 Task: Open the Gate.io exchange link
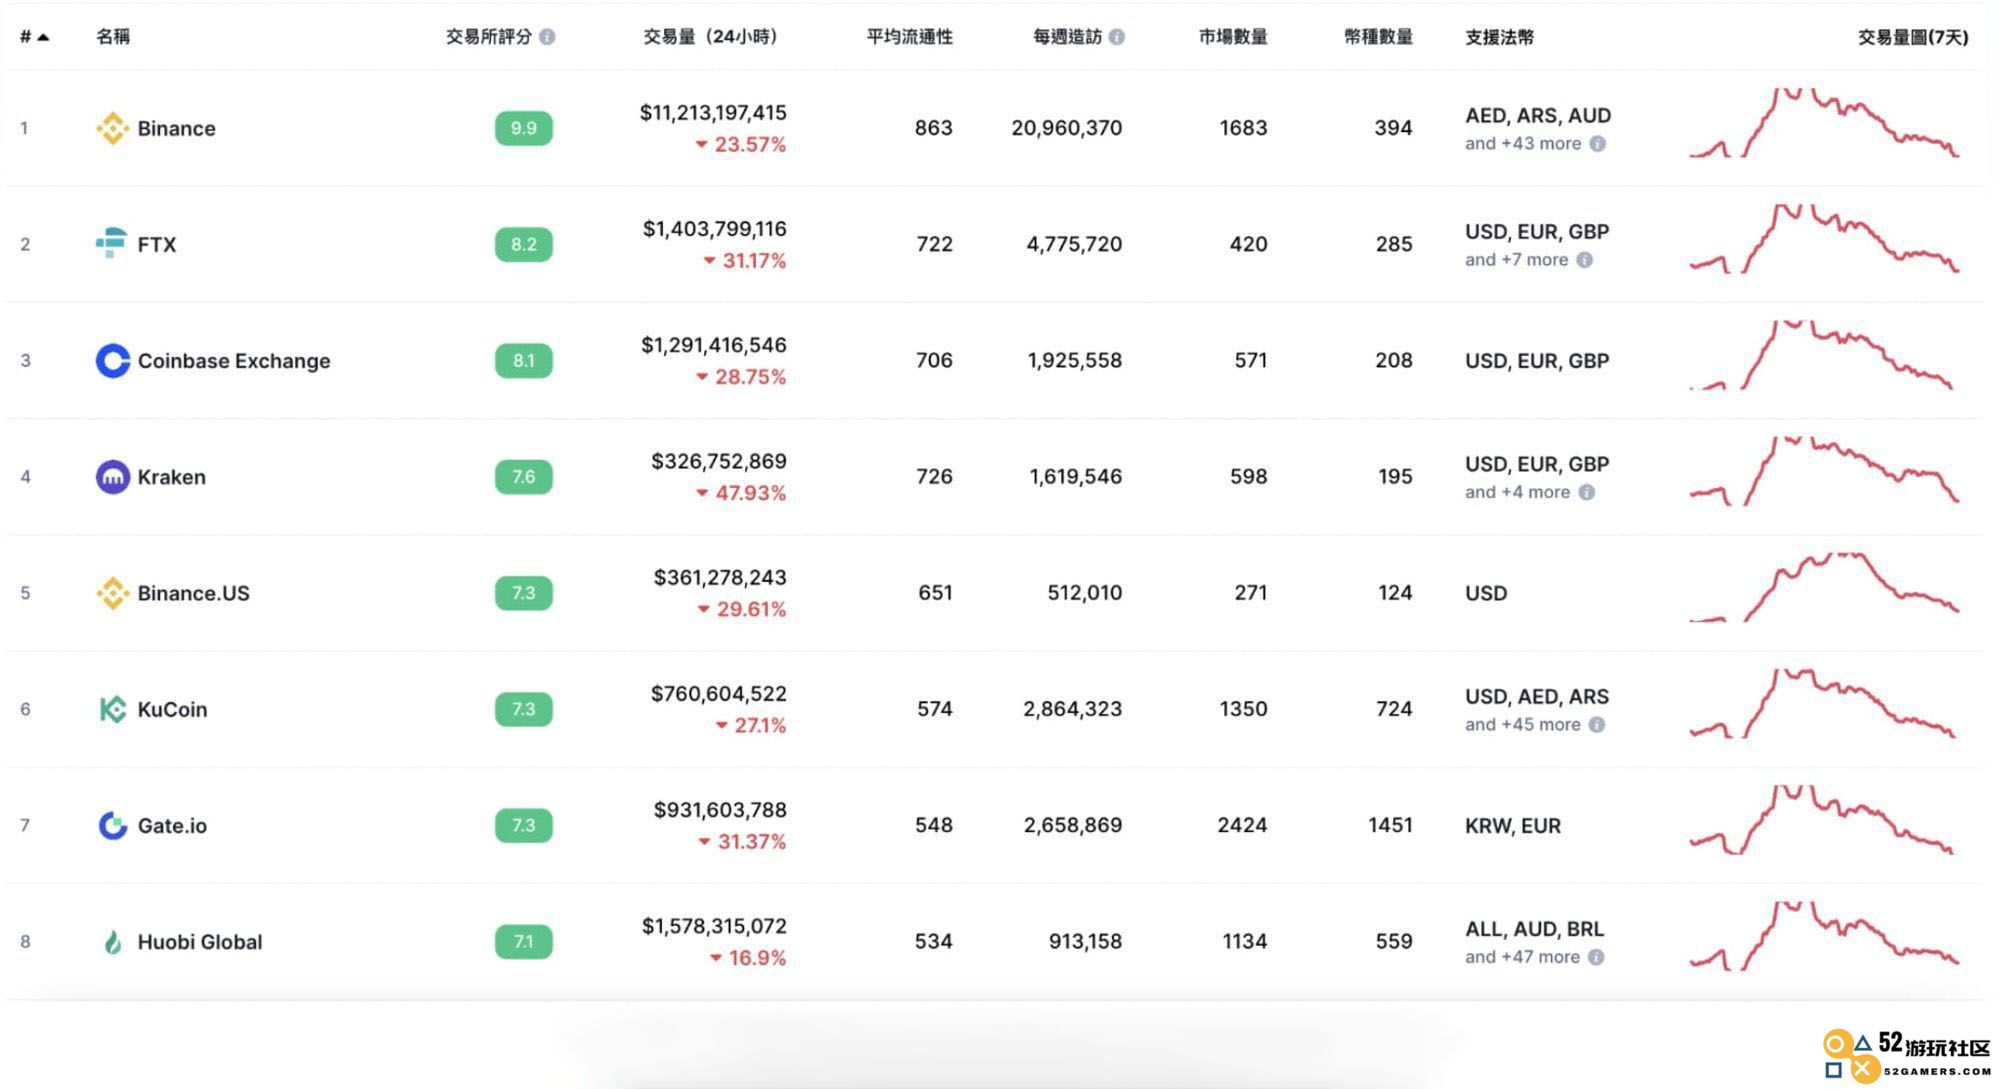172,825
